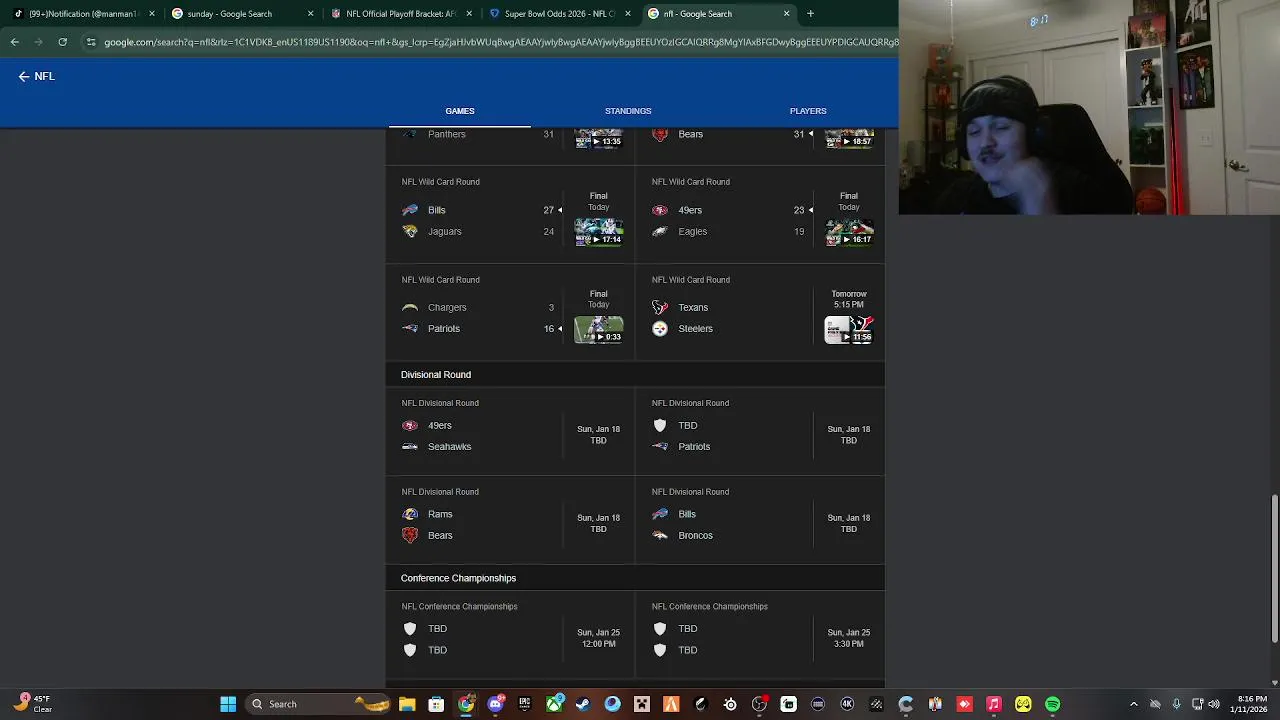
Task: Switch to the TikTok Notification browser tab
Action: coord(80,14)
